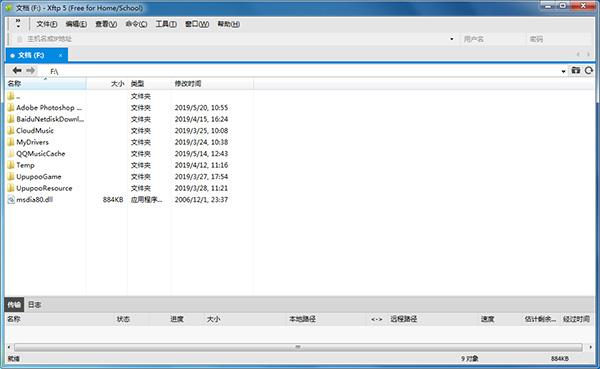
Task: Click the scrollbar left arrow
Action: tap(9, 347)
